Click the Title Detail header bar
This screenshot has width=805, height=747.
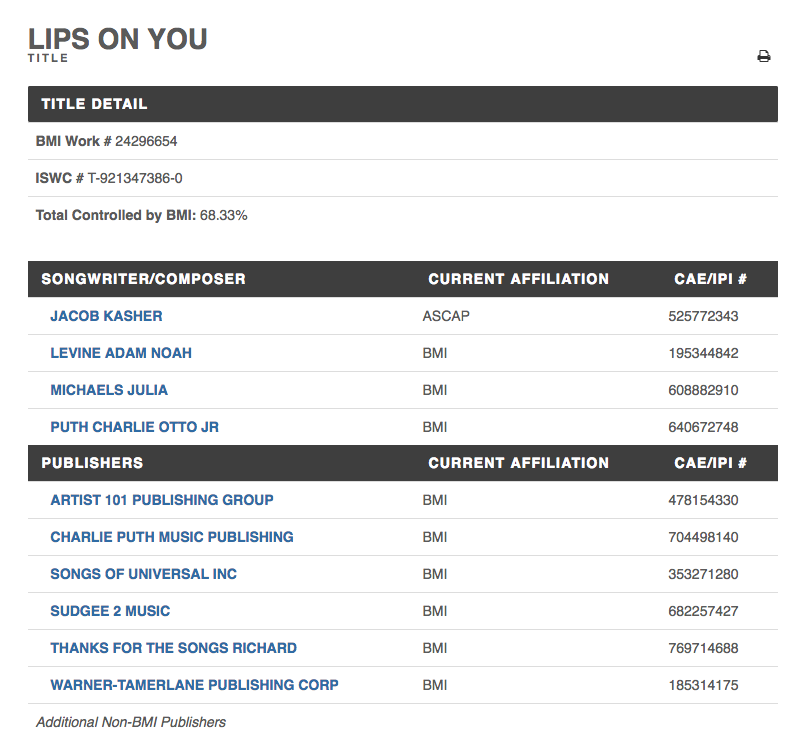click(402, 104)
